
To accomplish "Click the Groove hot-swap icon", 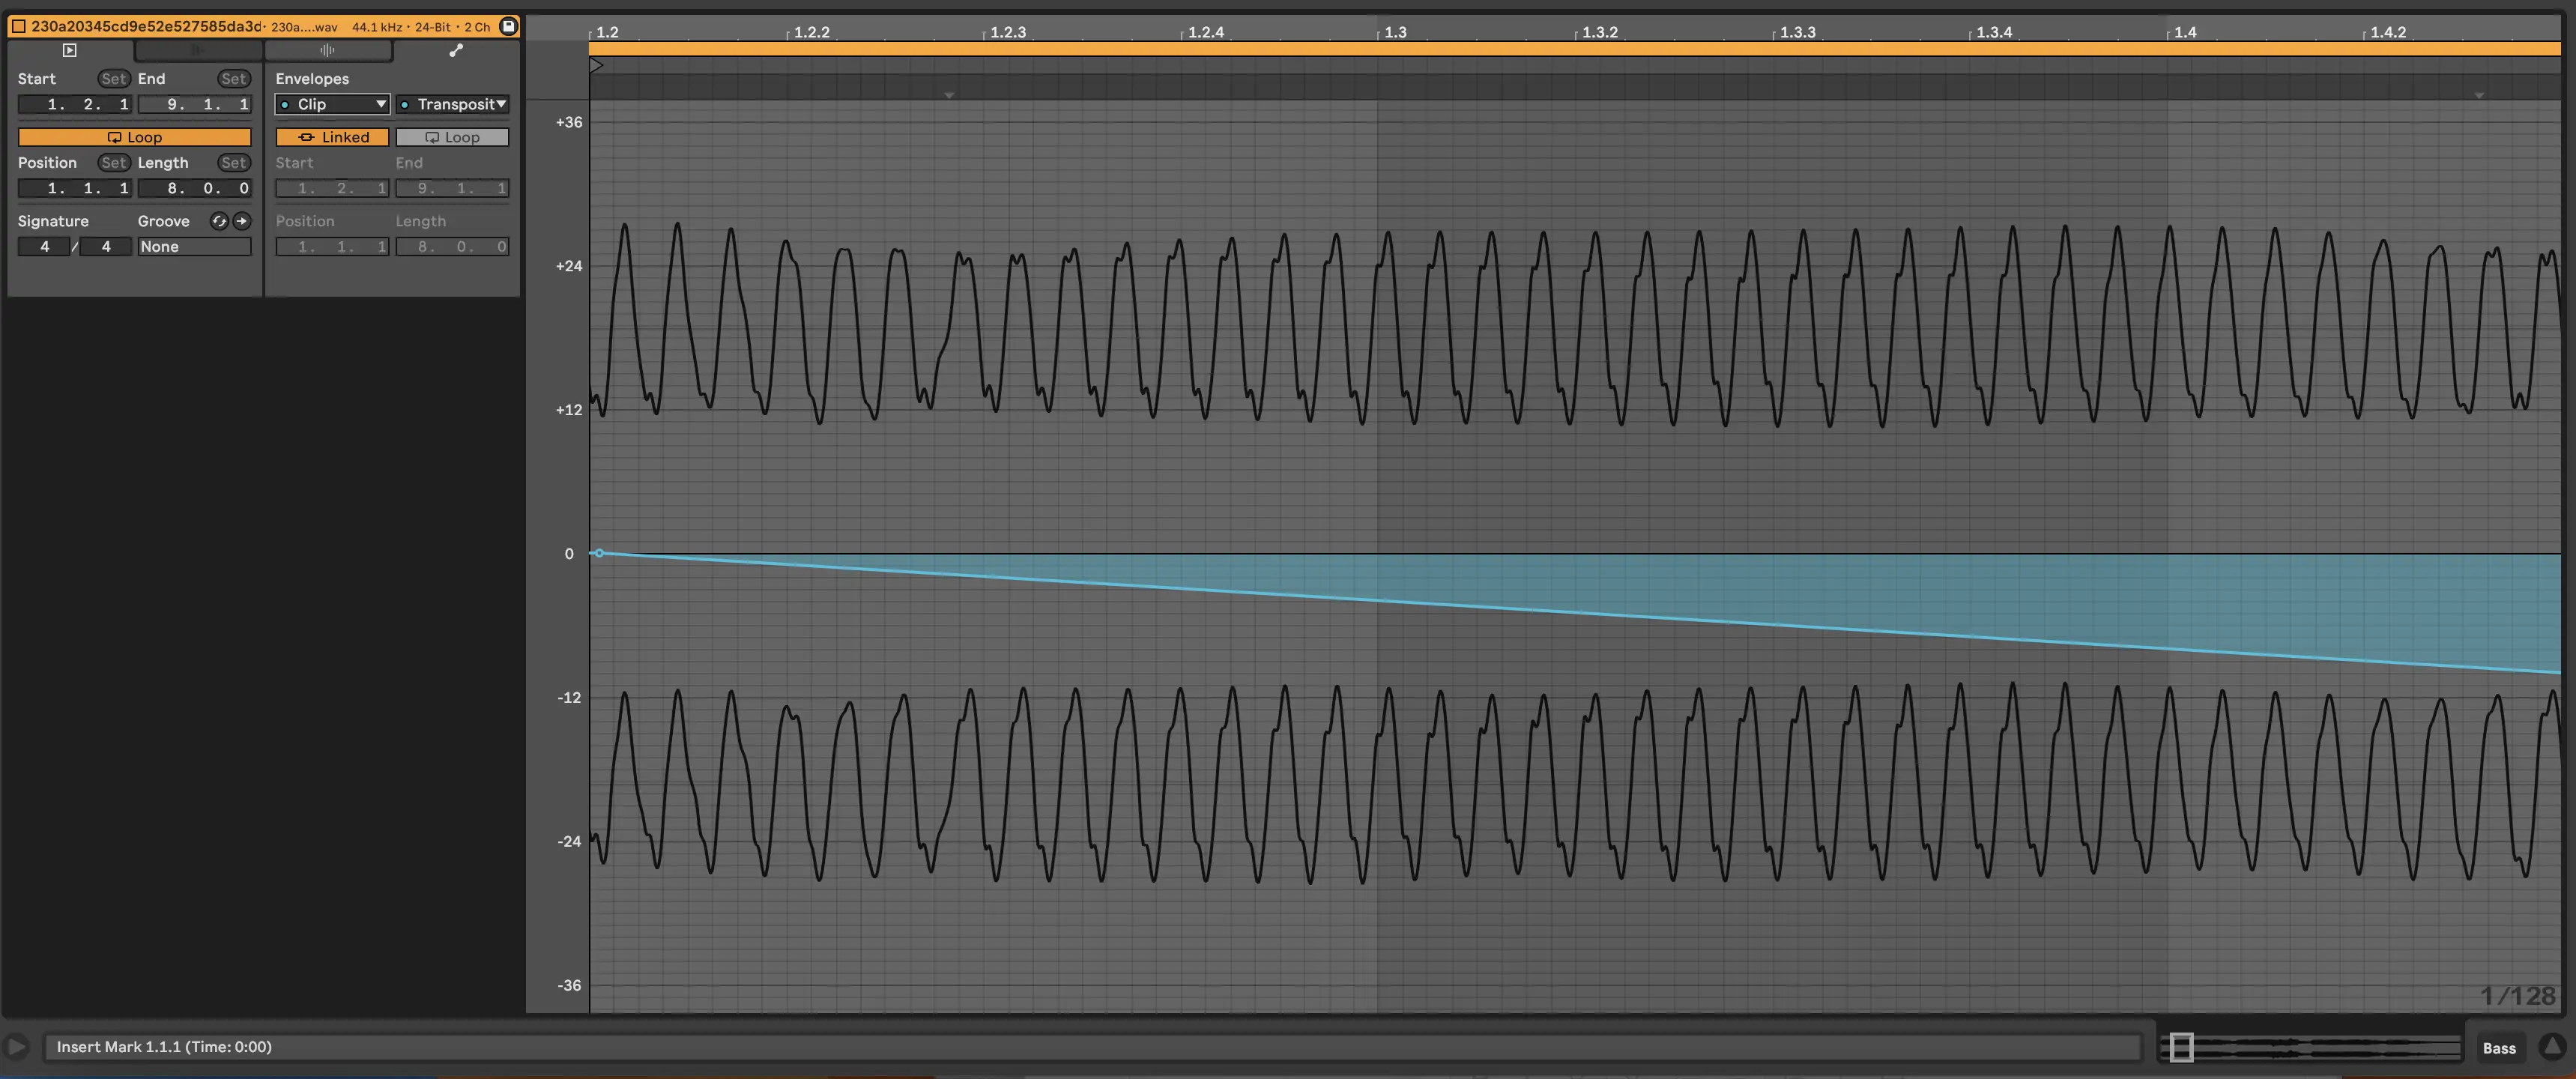I will coord(219,221).
